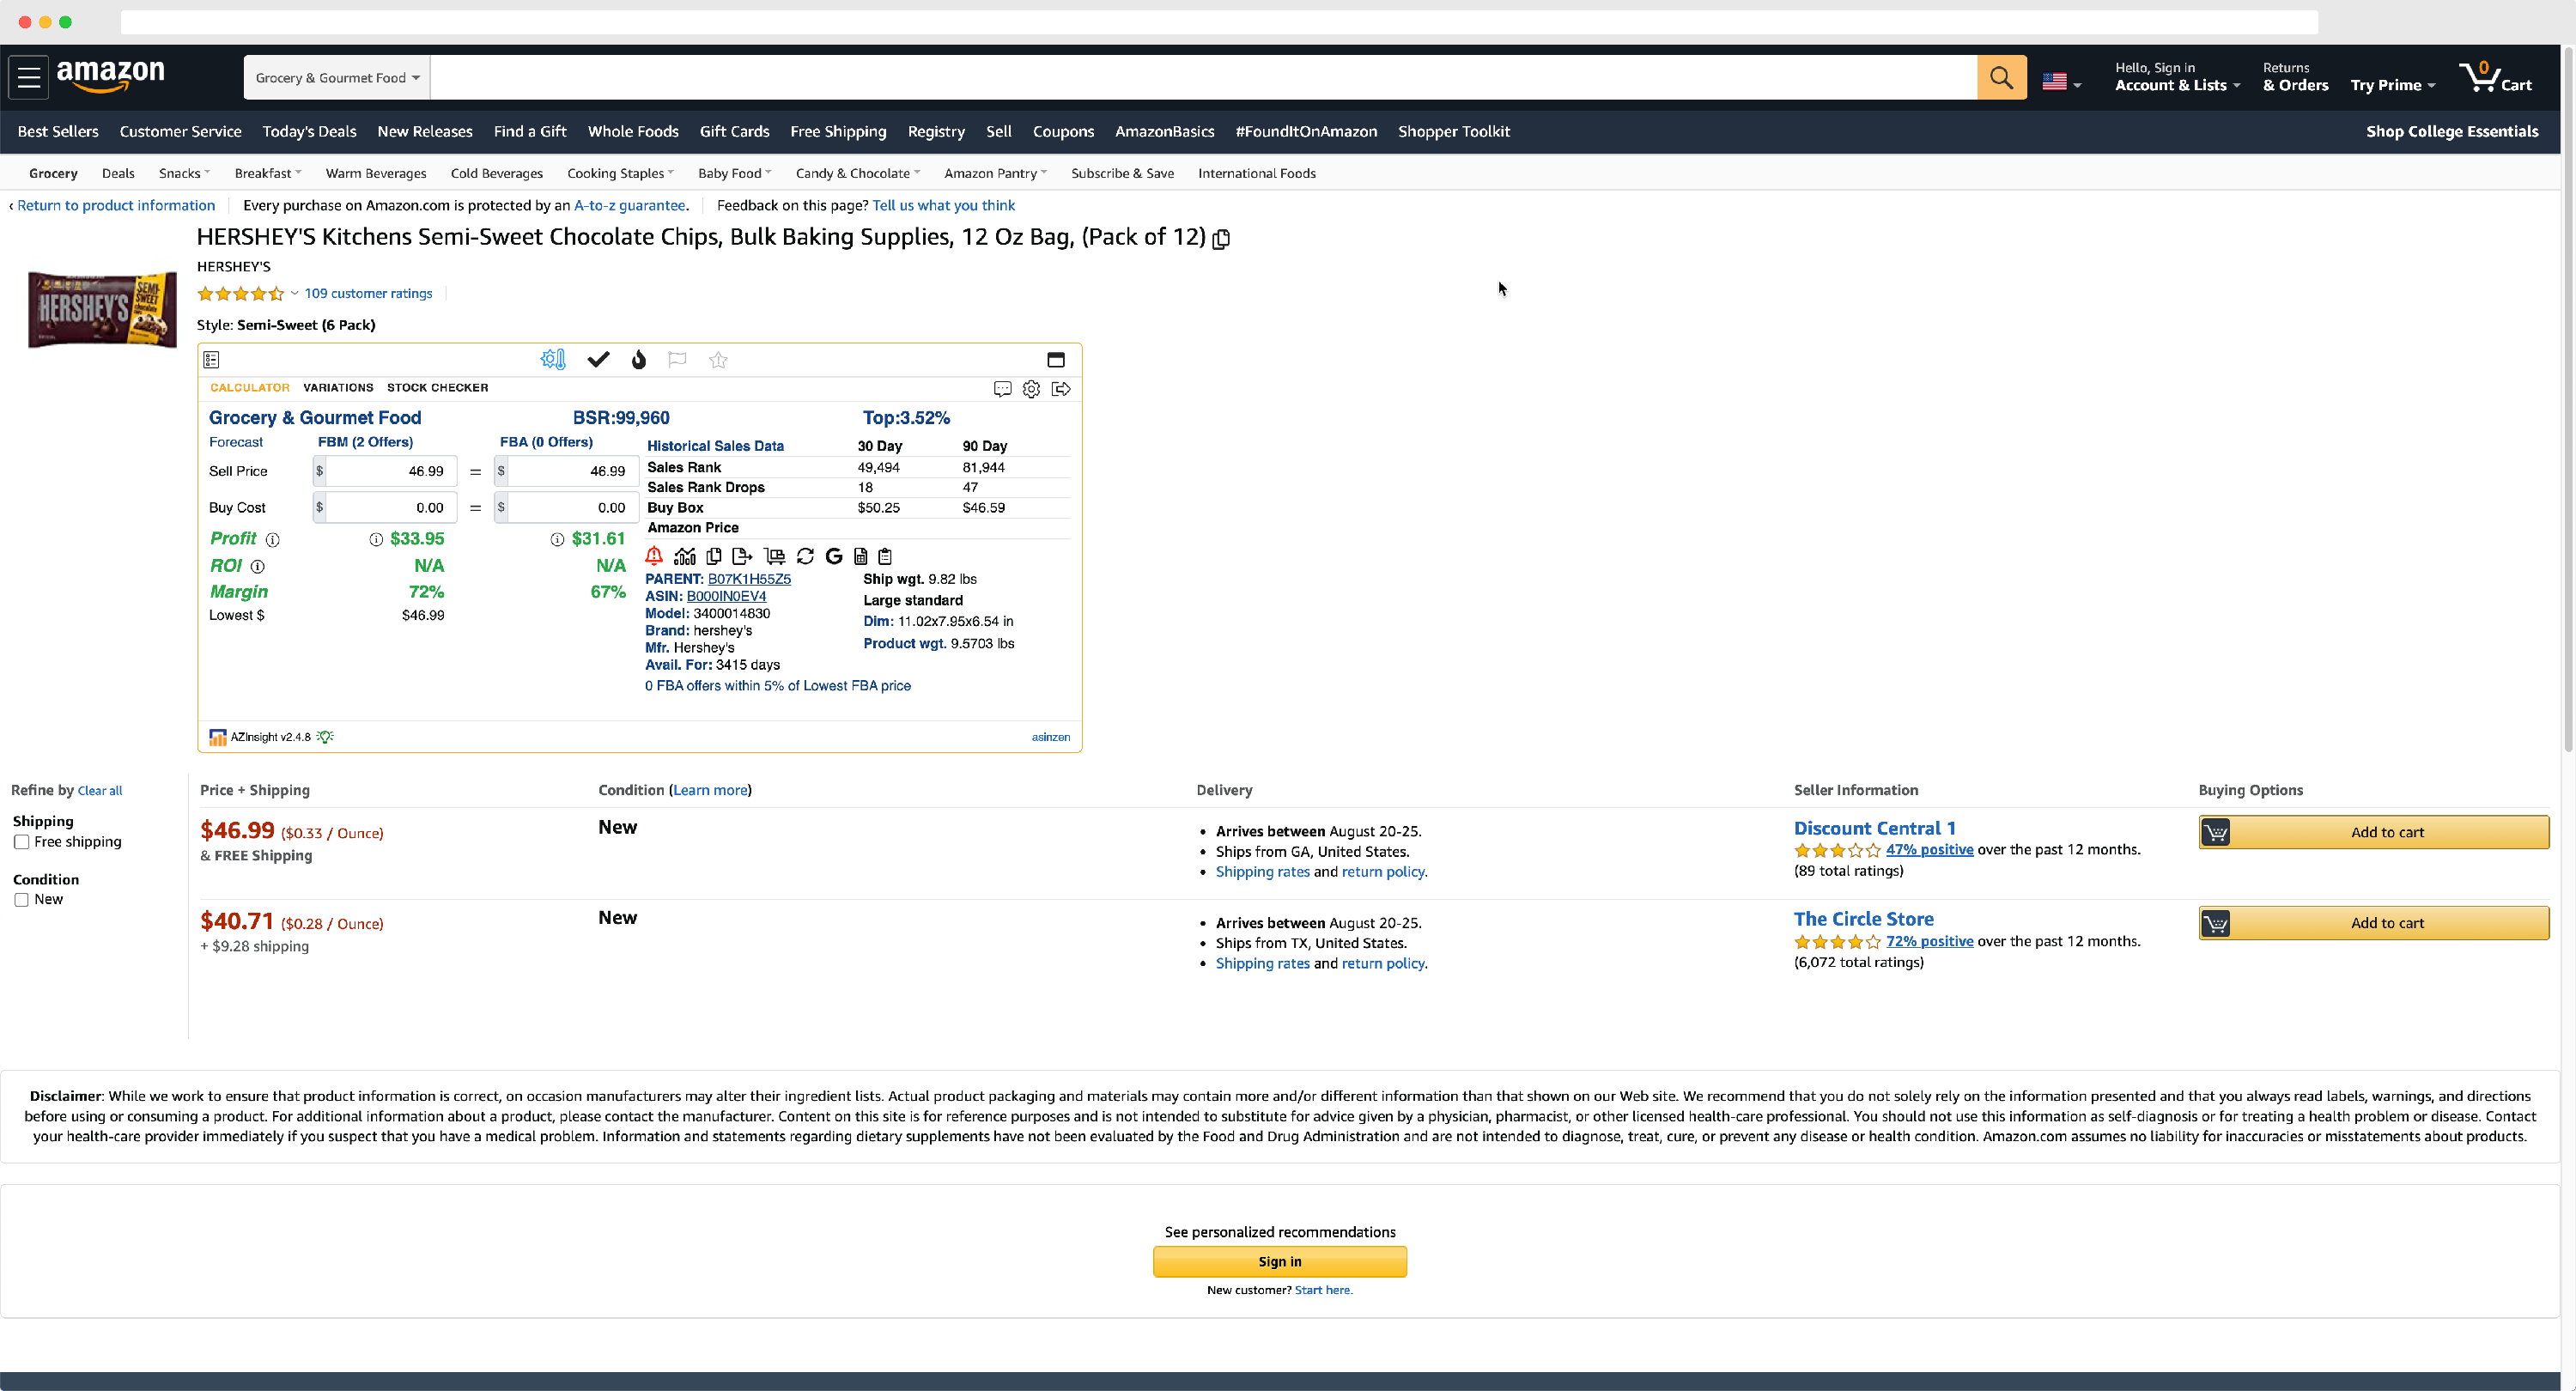Click the export file arrow icon
The width and height of the screenshot is (2576, 1391).
tap(742, 556)
